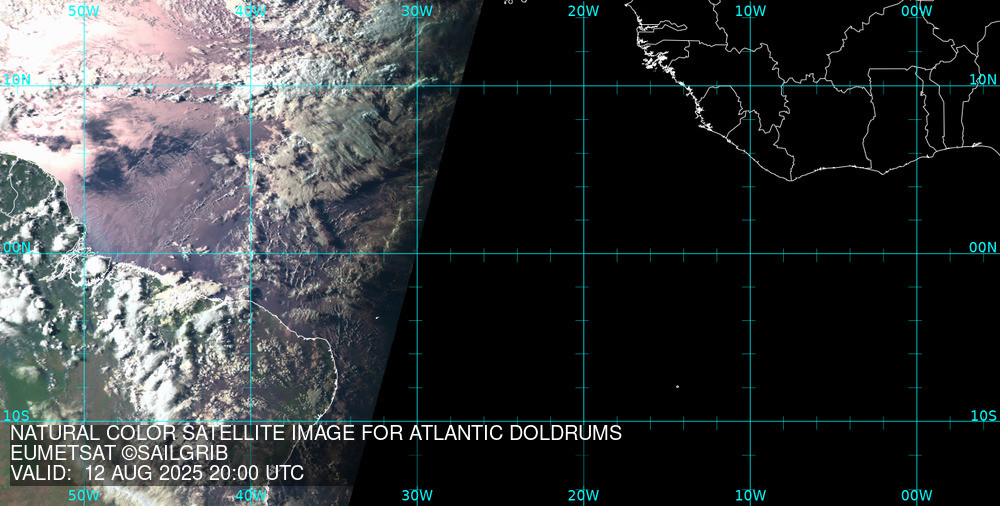This screenshot has width=1000, height=506.
Task: Select the 00N label next to Brazil's coast
Action: (x=17, y=247)
